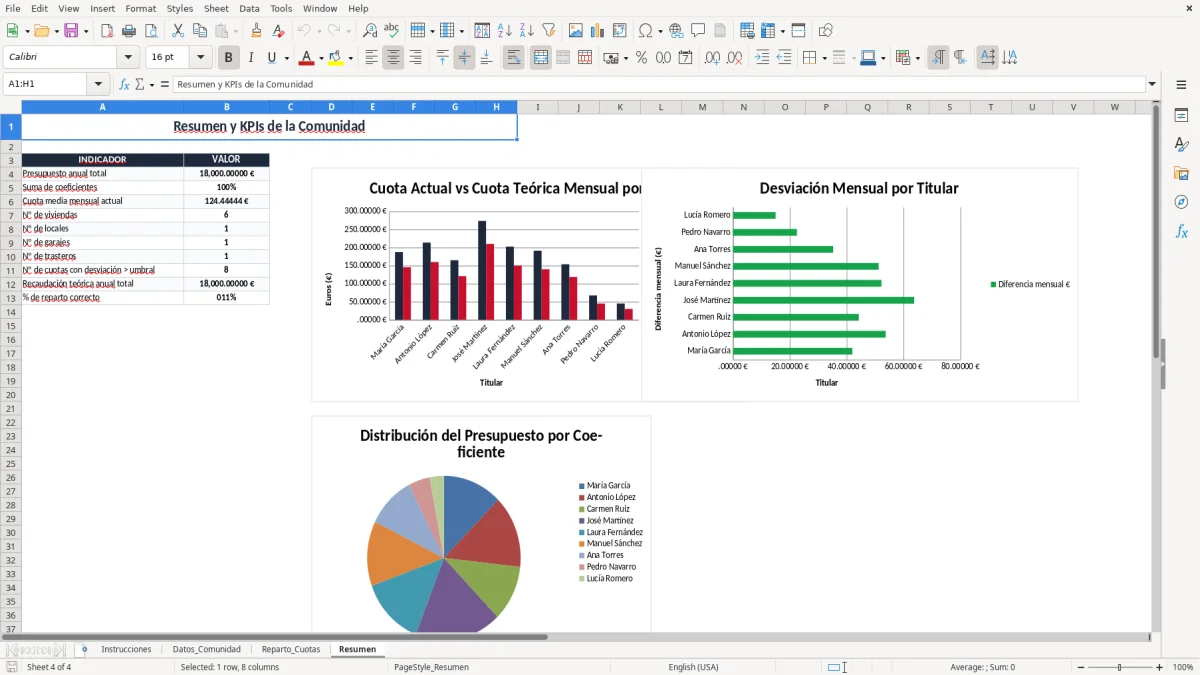
Task: Click English (USA) language in status bar
Action: [x=693, y=667]
